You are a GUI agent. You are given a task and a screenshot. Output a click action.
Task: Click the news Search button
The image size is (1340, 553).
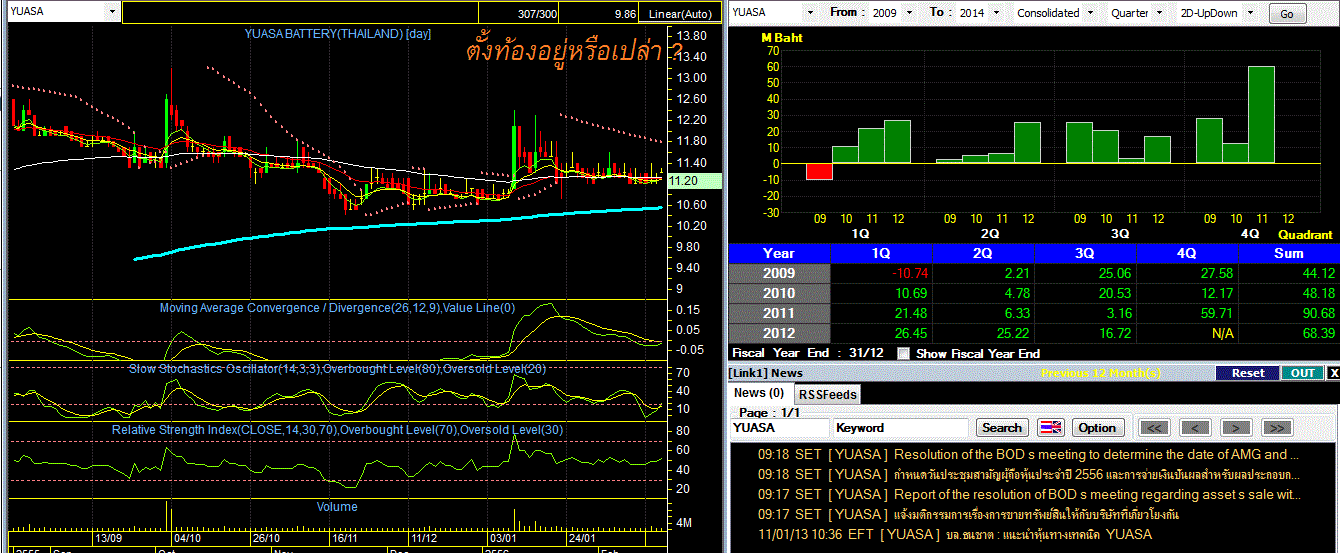point(1002,428)
